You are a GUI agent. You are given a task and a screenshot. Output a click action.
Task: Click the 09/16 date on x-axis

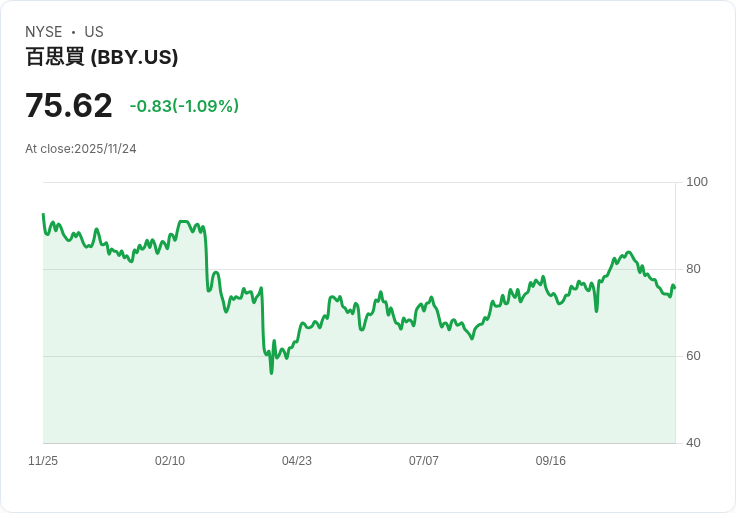click(x=551, y=461)
